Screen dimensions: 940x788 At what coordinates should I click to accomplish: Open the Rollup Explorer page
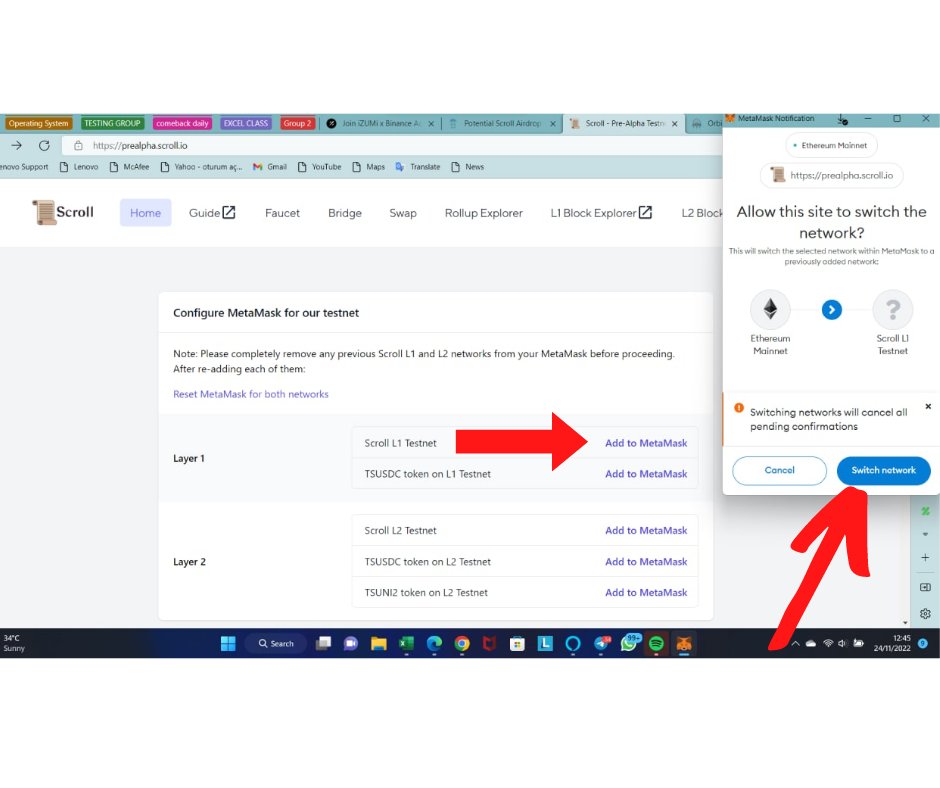[x=483, y=213]
